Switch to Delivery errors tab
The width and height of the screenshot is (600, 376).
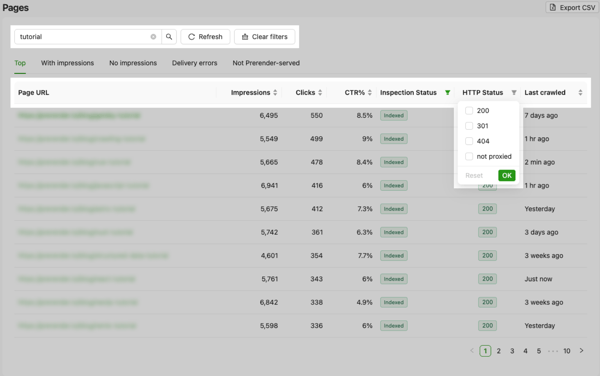[194, 63]
